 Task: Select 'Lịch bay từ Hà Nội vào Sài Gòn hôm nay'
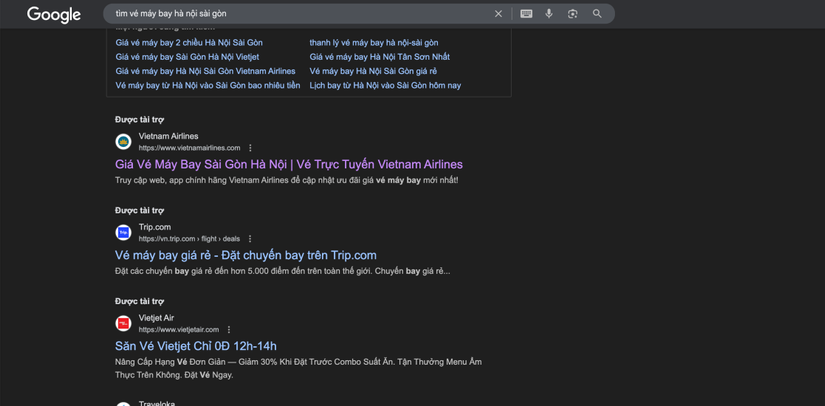(385, 85)
